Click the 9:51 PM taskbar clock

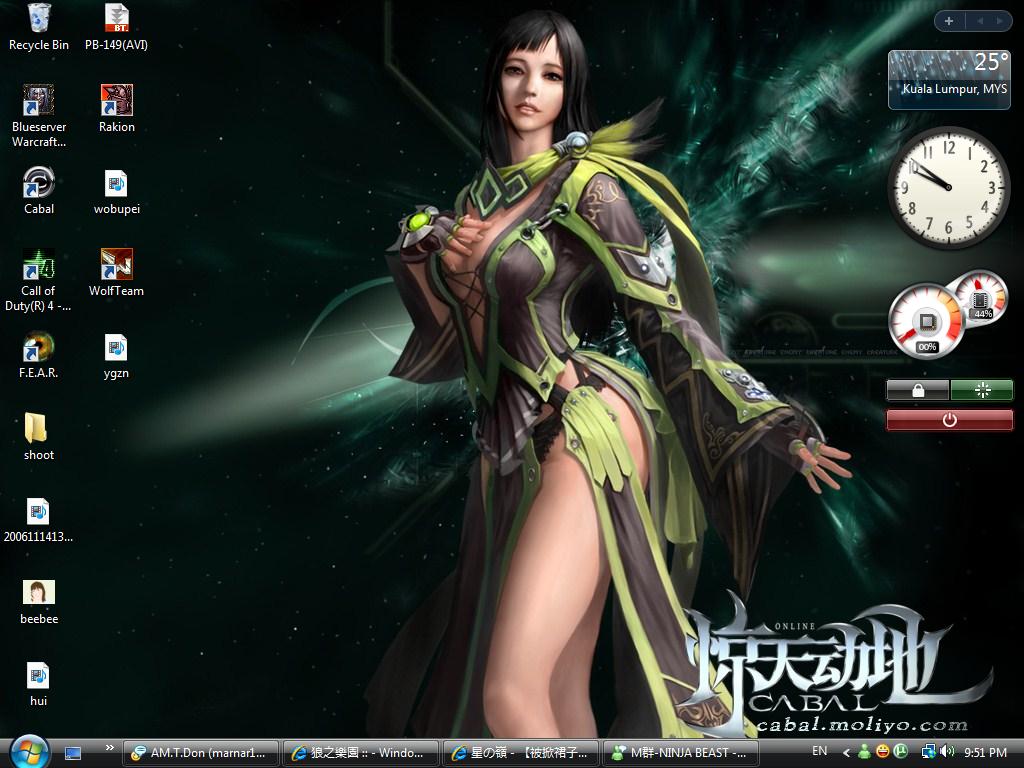click(985, 753)
